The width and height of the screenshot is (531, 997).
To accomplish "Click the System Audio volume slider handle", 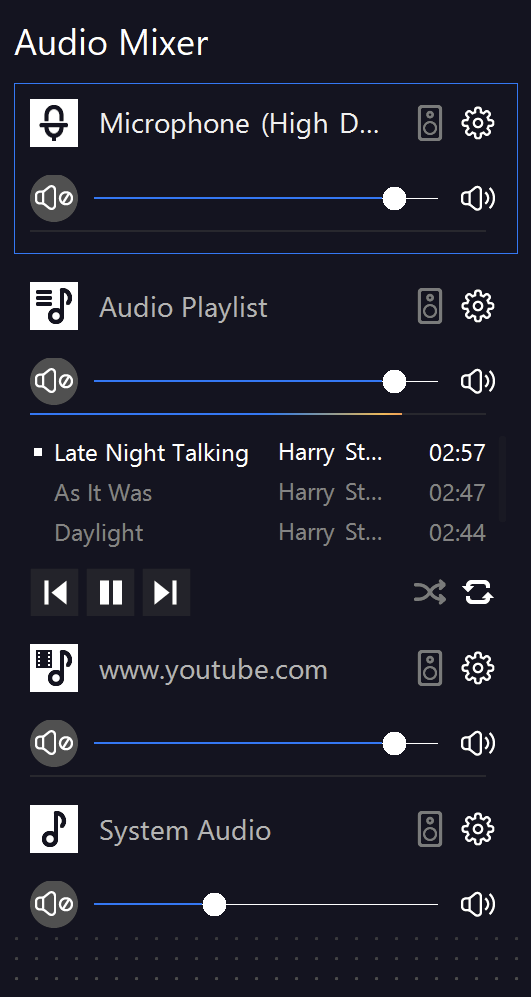I will 214,904.
